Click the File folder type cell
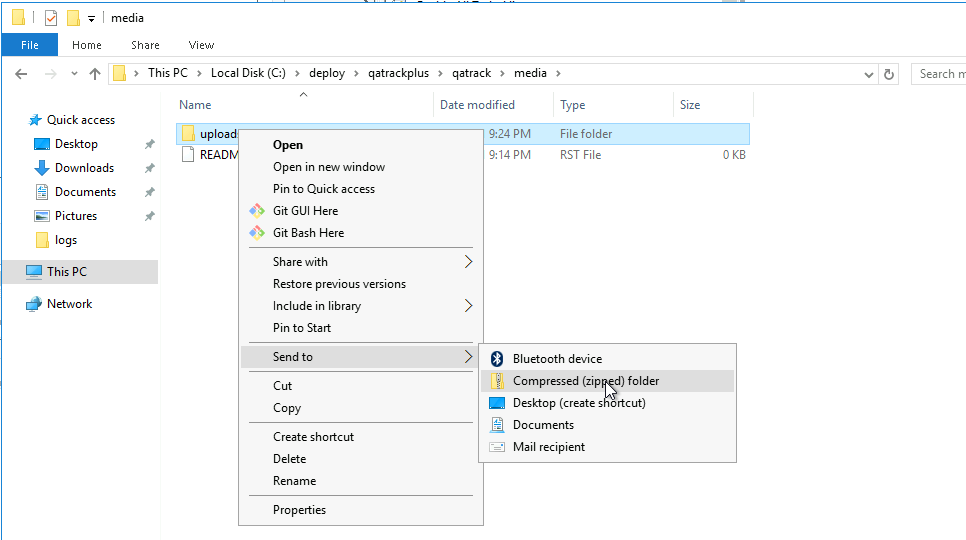The height and width of the screenshot is (540, 966). pyautogui.click(x=586, y=134)
